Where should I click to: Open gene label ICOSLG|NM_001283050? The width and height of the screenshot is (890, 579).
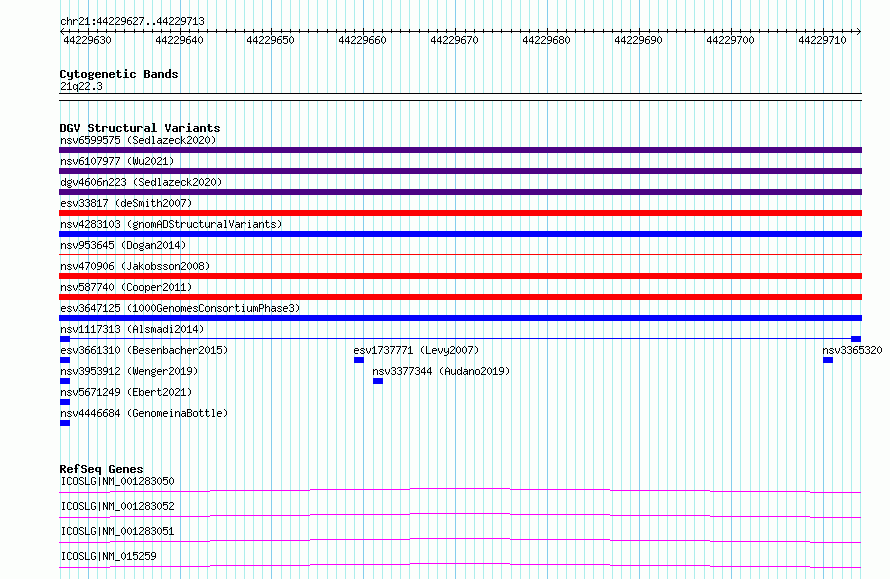pos(117,481)
